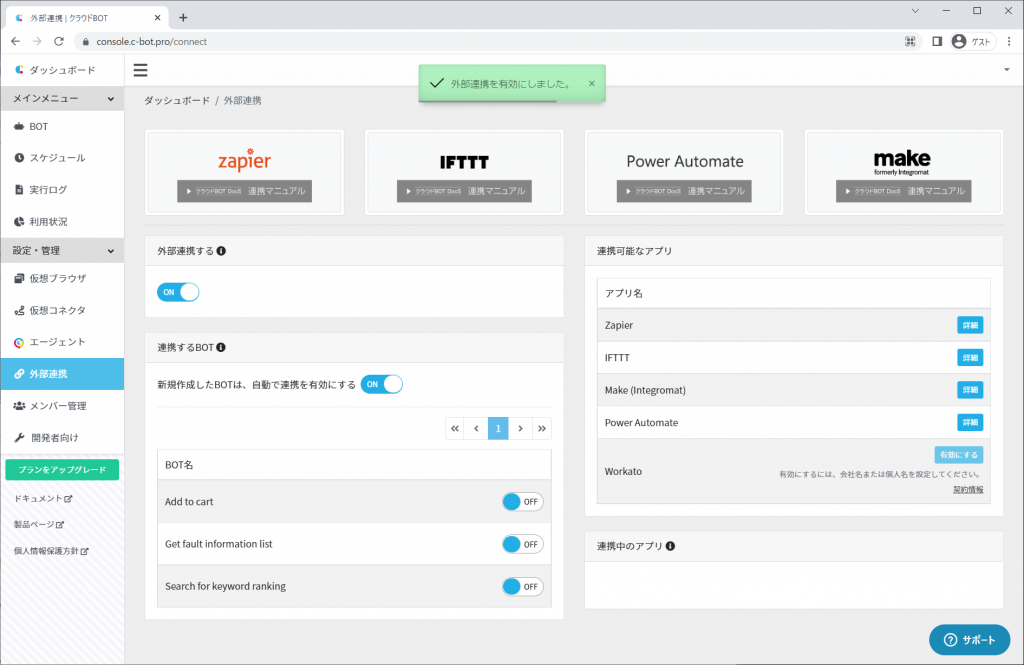Open the IFTTT 連携マニュアル button

tap(464, 191)
